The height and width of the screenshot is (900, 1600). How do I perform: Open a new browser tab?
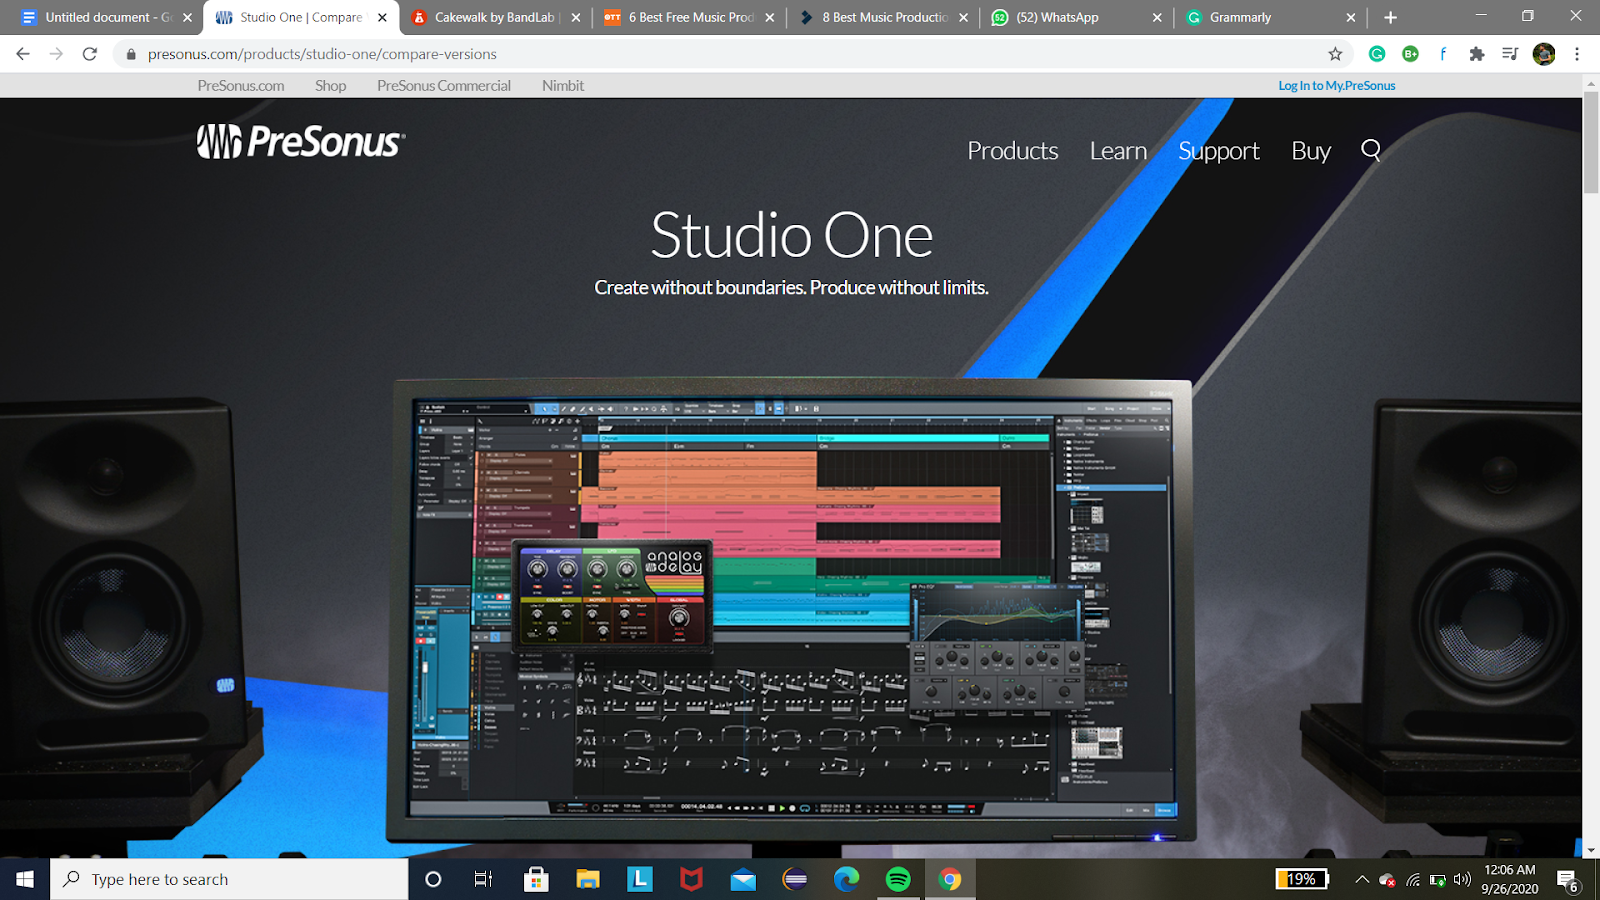(1390, 17)
